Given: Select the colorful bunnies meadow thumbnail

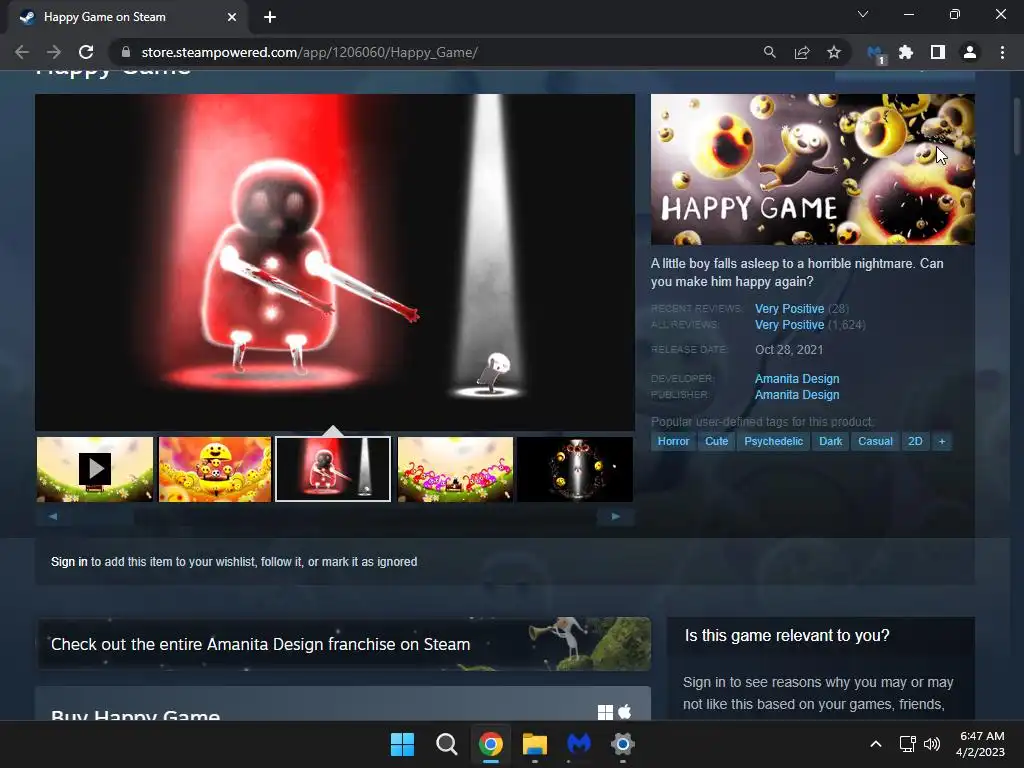Looking at the screenshot, I should (x=455, y=469).
